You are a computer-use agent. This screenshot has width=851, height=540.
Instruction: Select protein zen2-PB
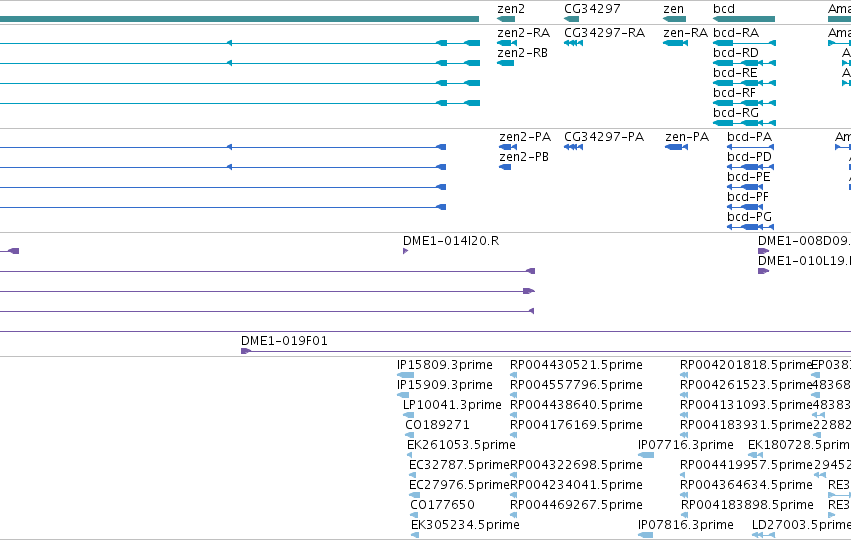point(524,157)
